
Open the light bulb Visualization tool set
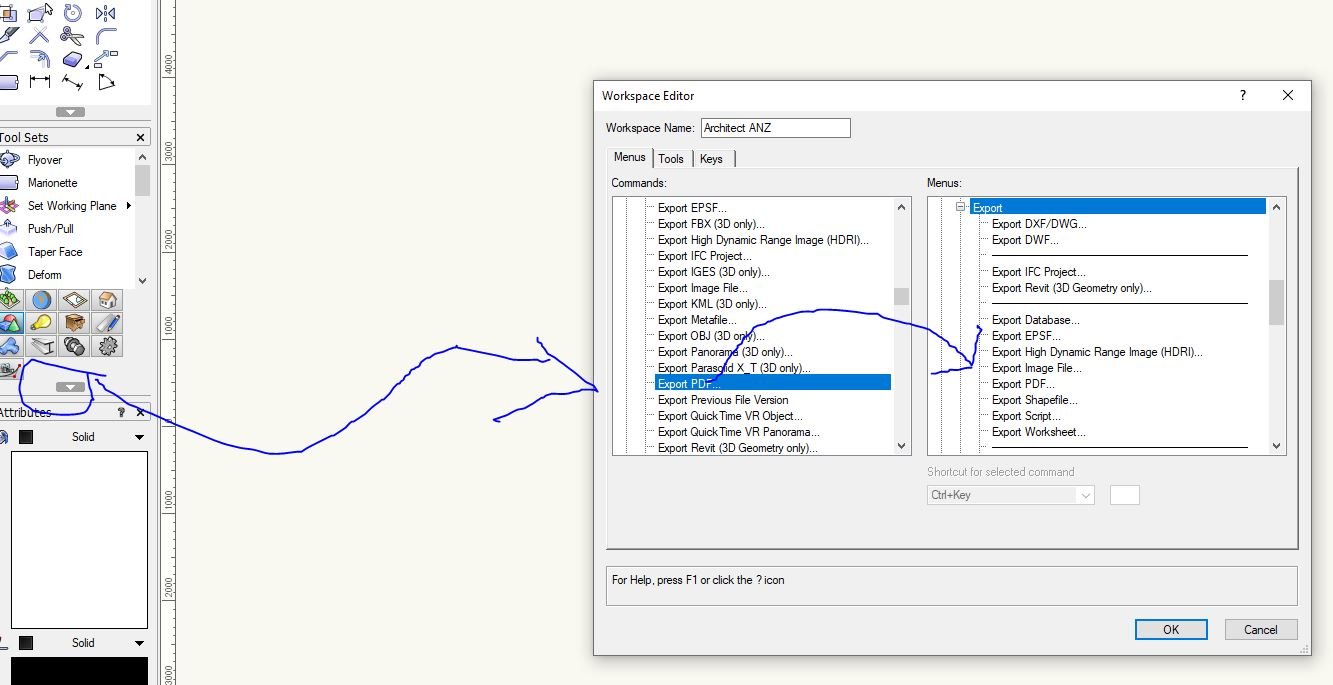pos(41,323)
